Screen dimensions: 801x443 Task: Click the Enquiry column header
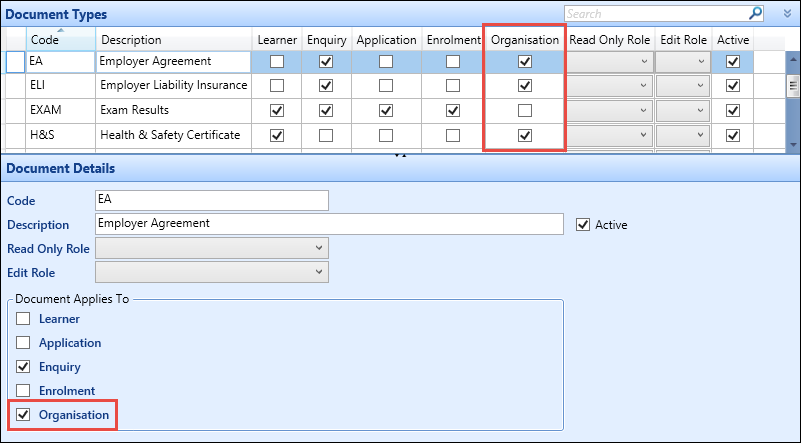(326, 39)
